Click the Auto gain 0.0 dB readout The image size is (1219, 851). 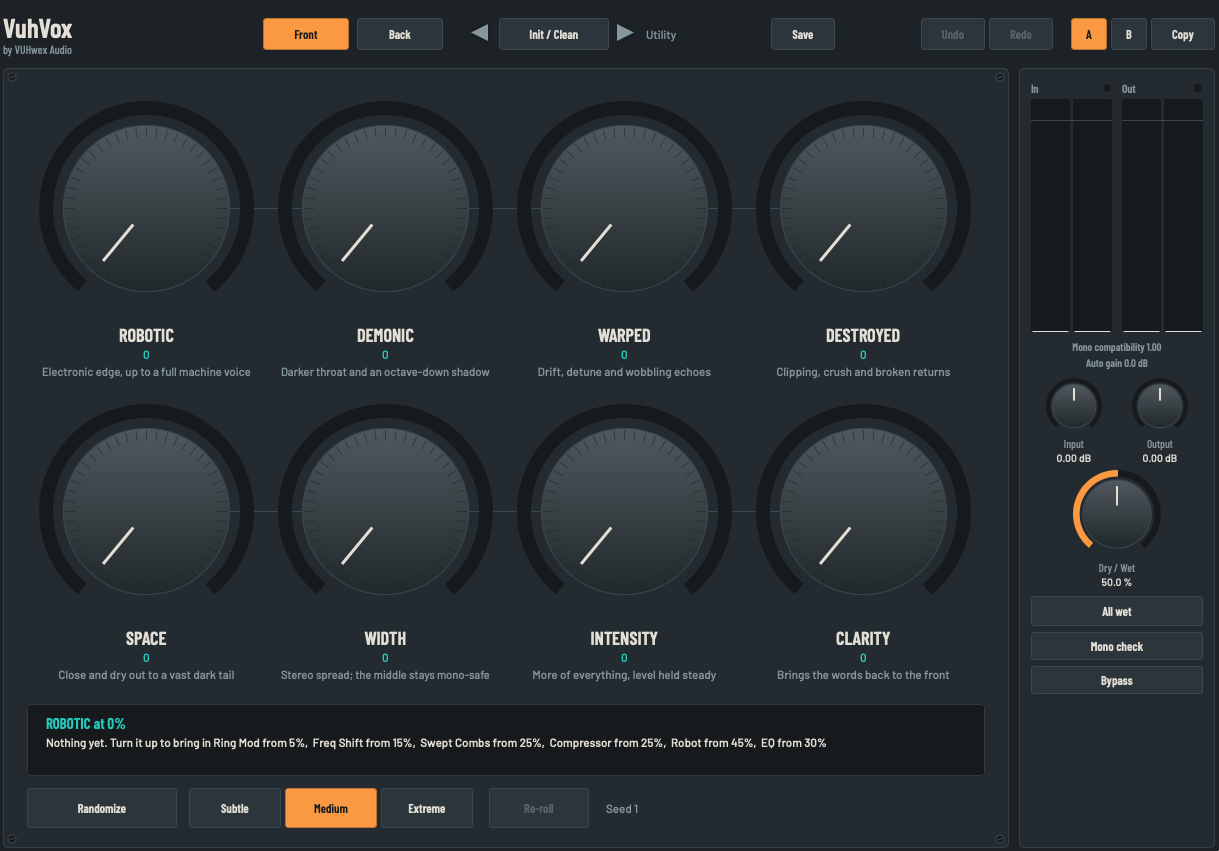click(1117, 363)
